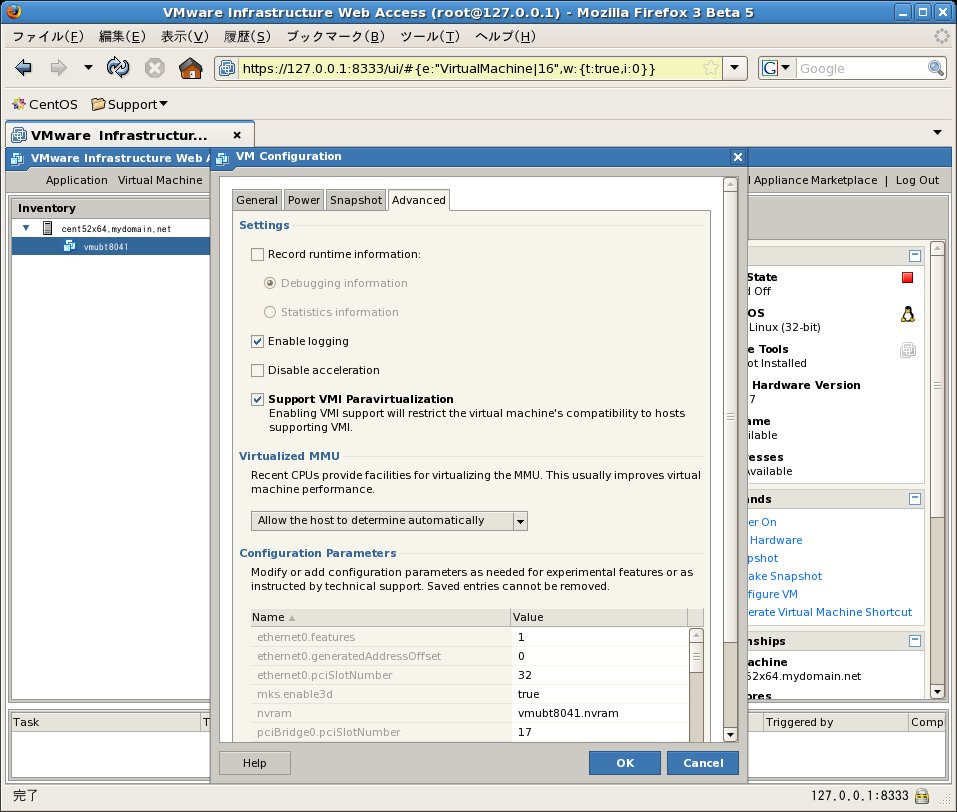Click the Virtual Appliance Marketplace link

click(812, 180)
